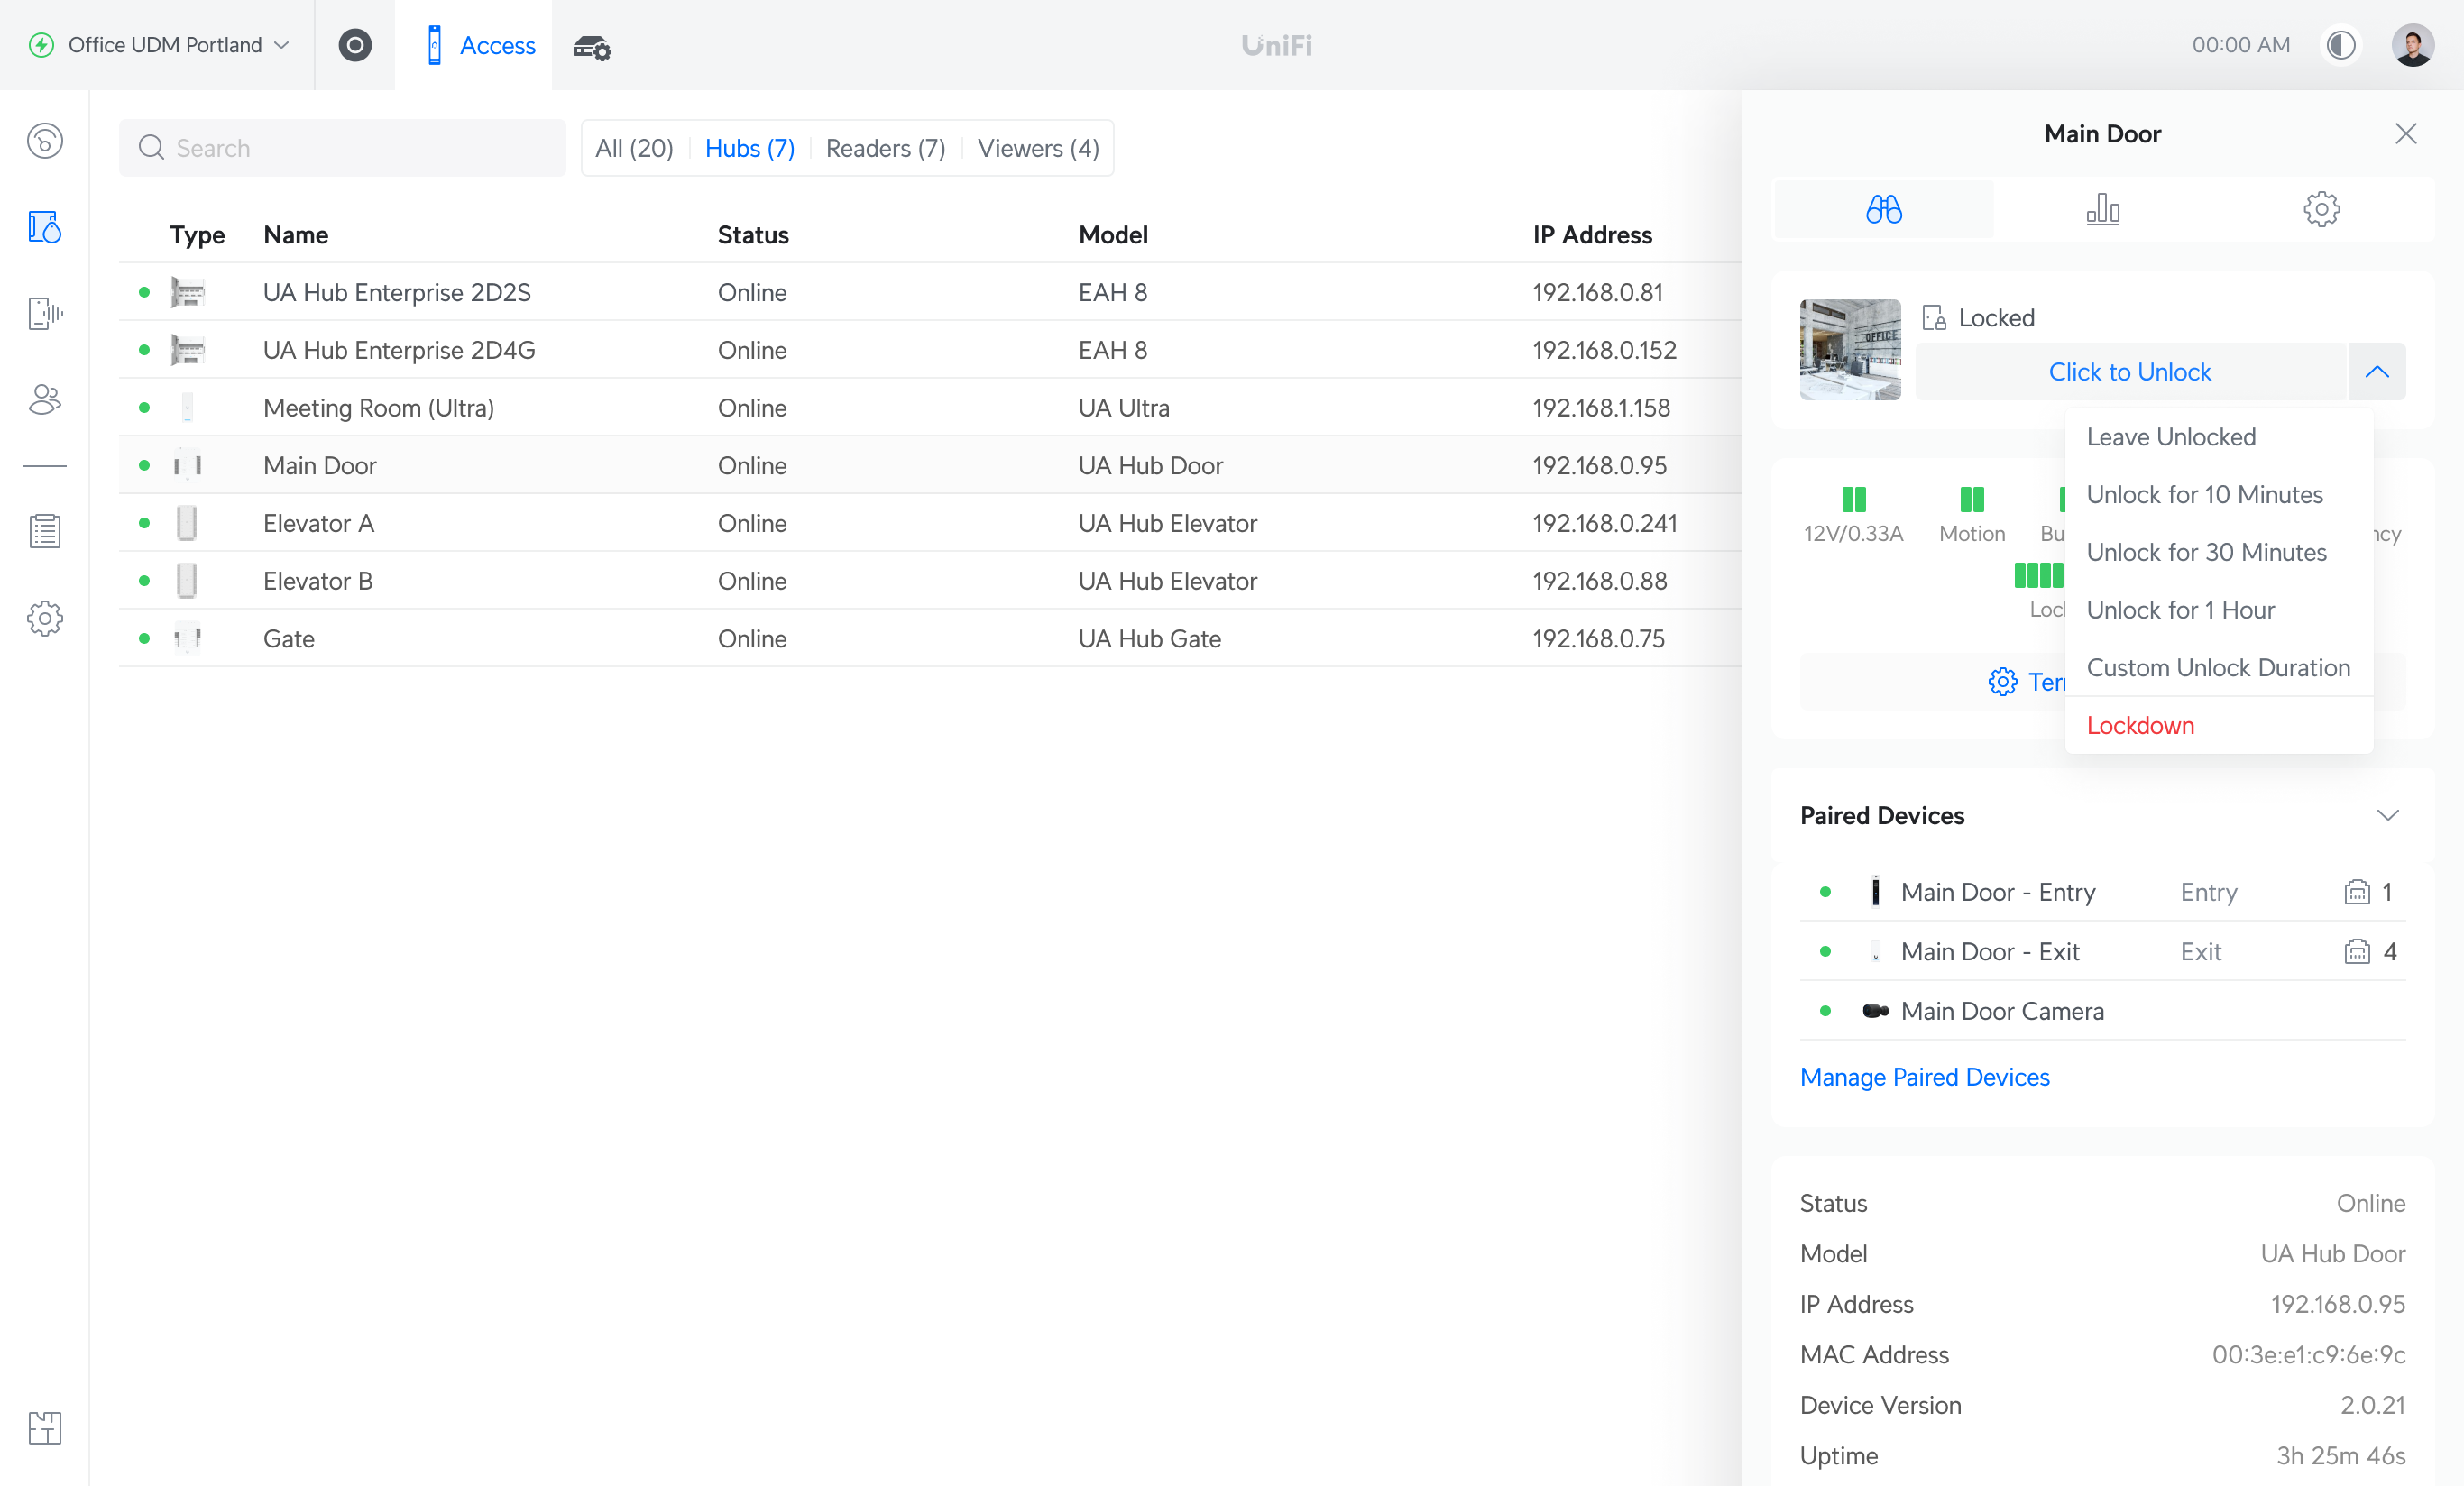Image resolution: width=2464 pixels, height=1486 pixels.
Task: Open the Settings gear in sidebar
Action: pyautogui.click(x=45, y=618)
